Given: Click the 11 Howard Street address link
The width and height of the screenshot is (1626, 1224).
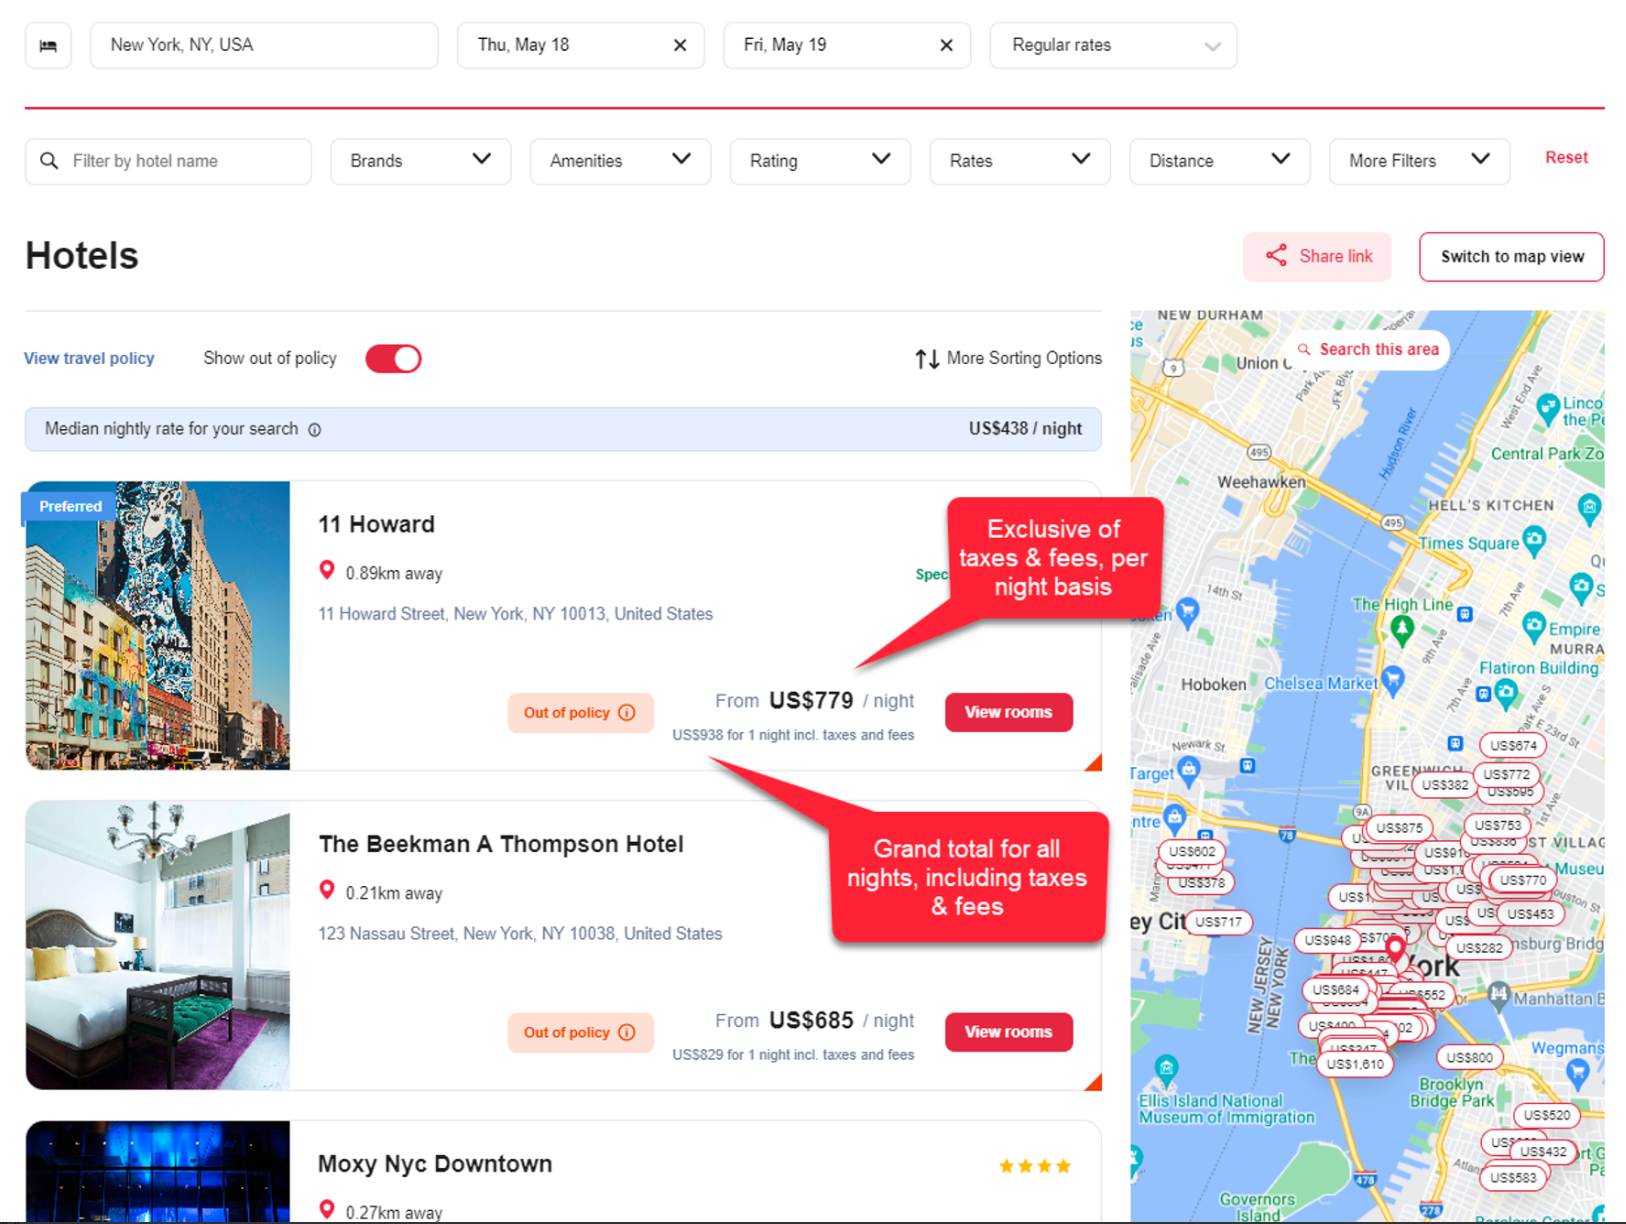Looking at the screenshot, I should 515,614.
